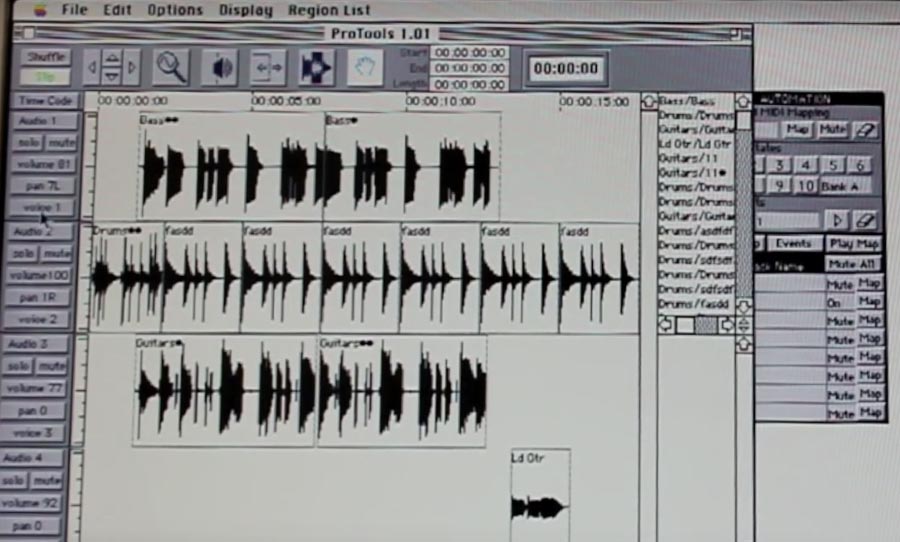The image size is (900, 542).
Task: Click the Play Map button
Action: (854, 243)
